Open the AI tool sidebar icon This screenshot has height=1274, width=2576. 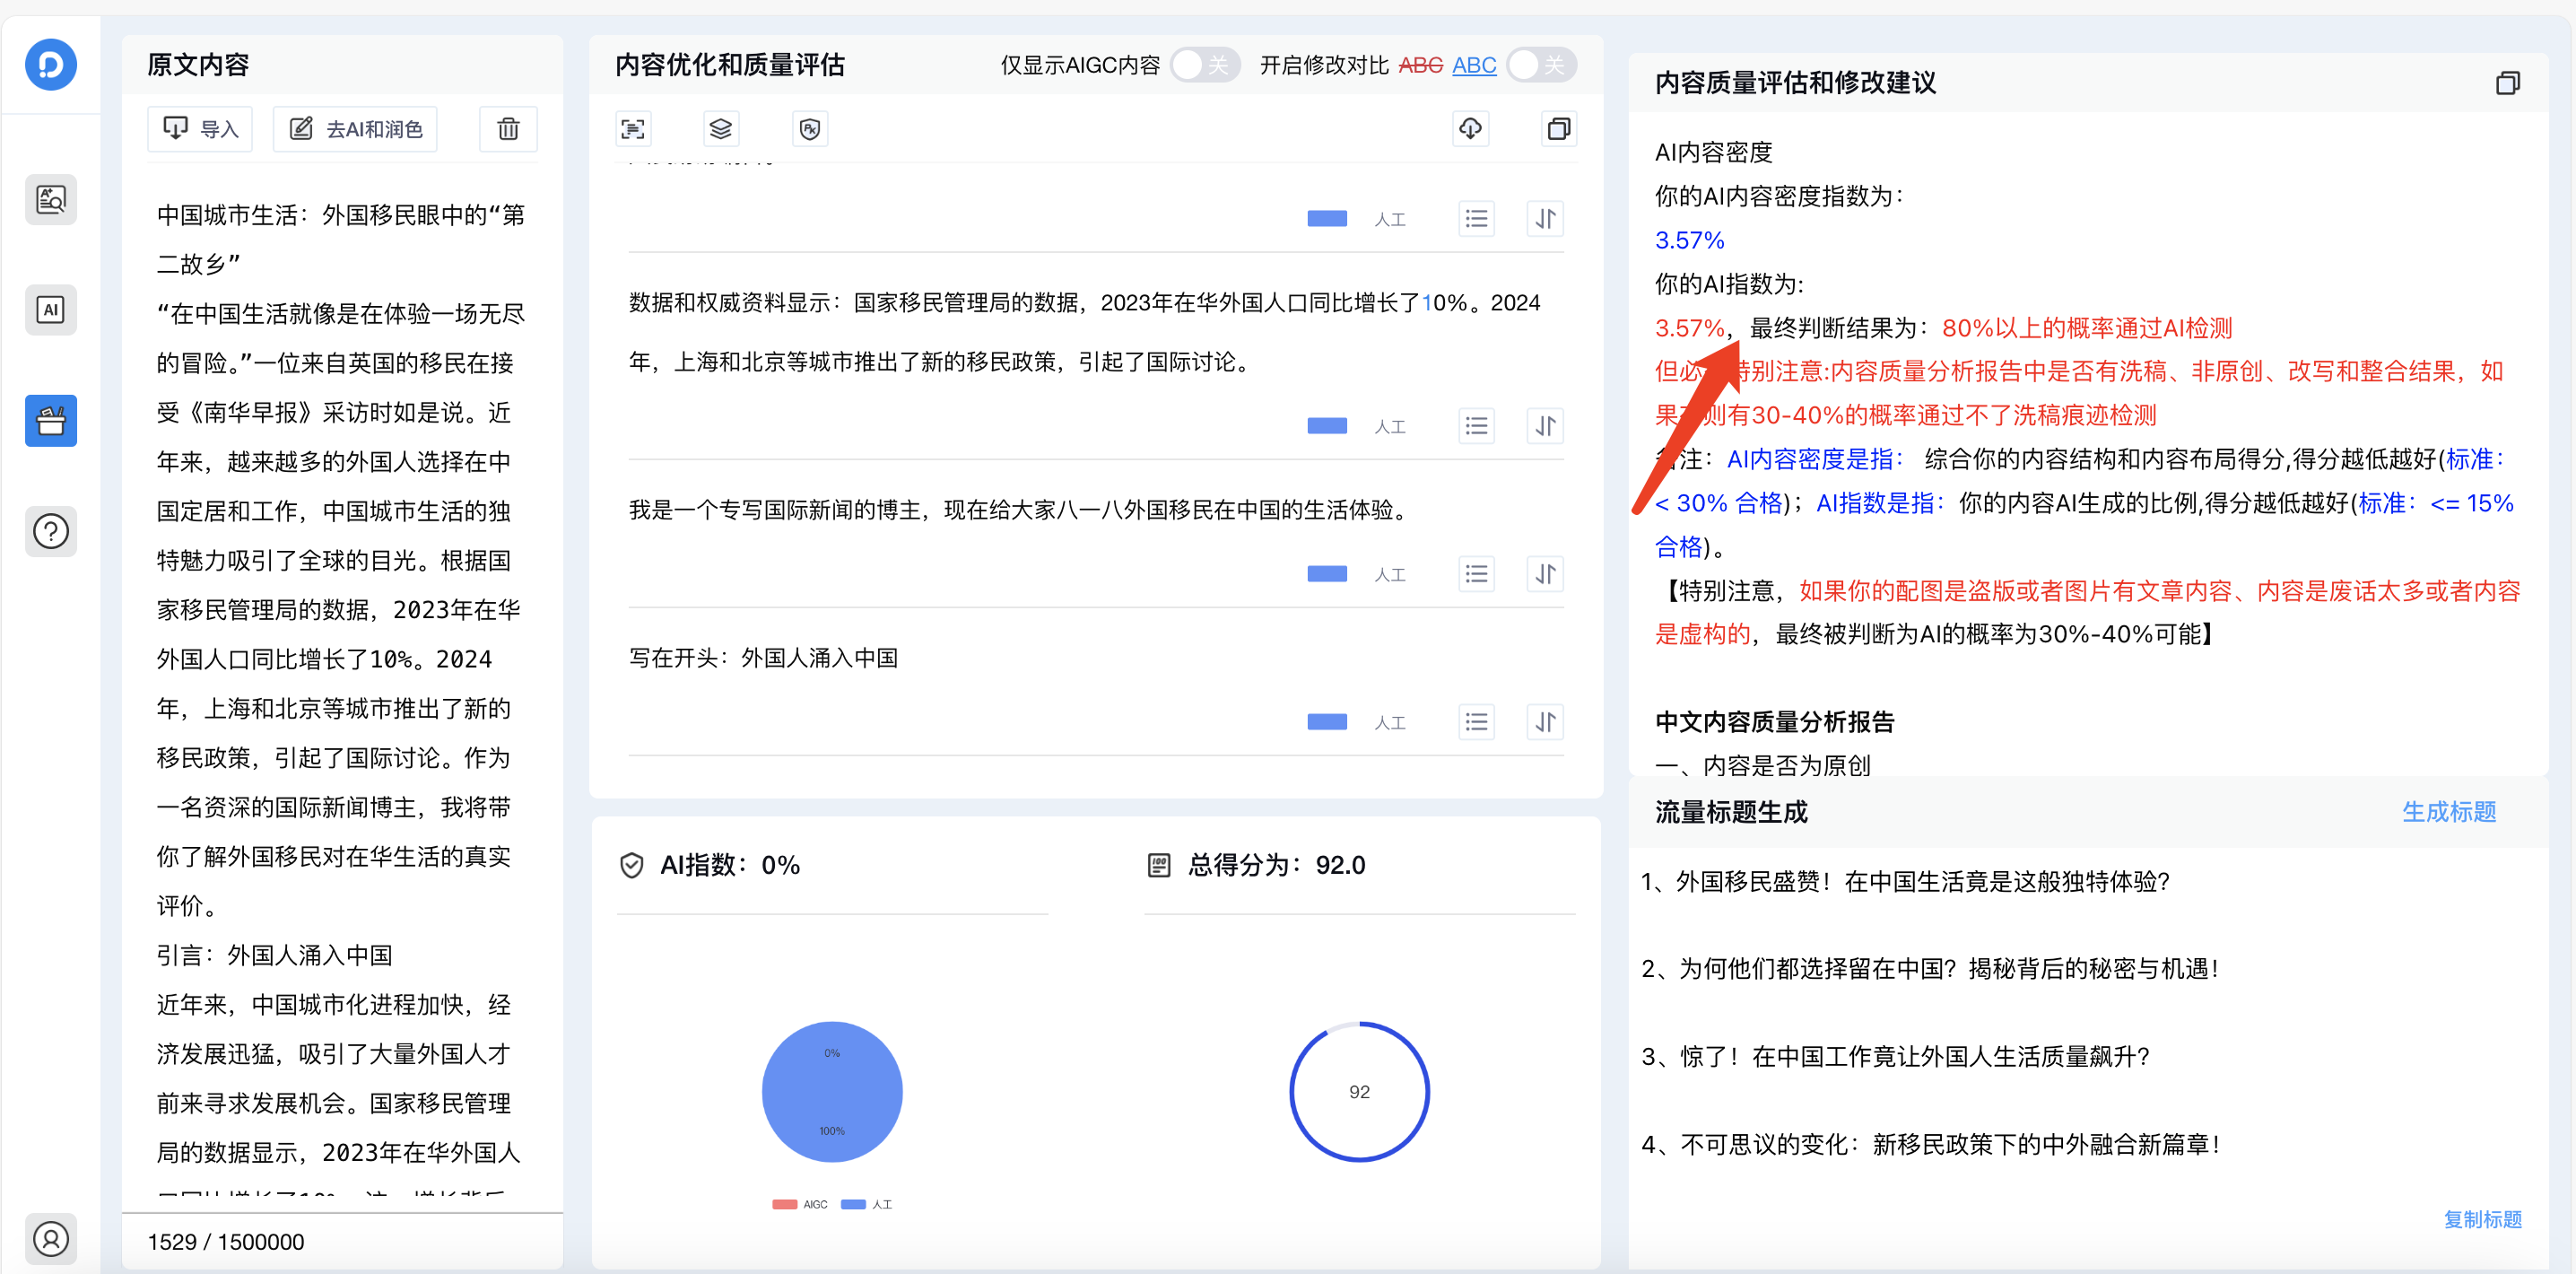[51, 310]
